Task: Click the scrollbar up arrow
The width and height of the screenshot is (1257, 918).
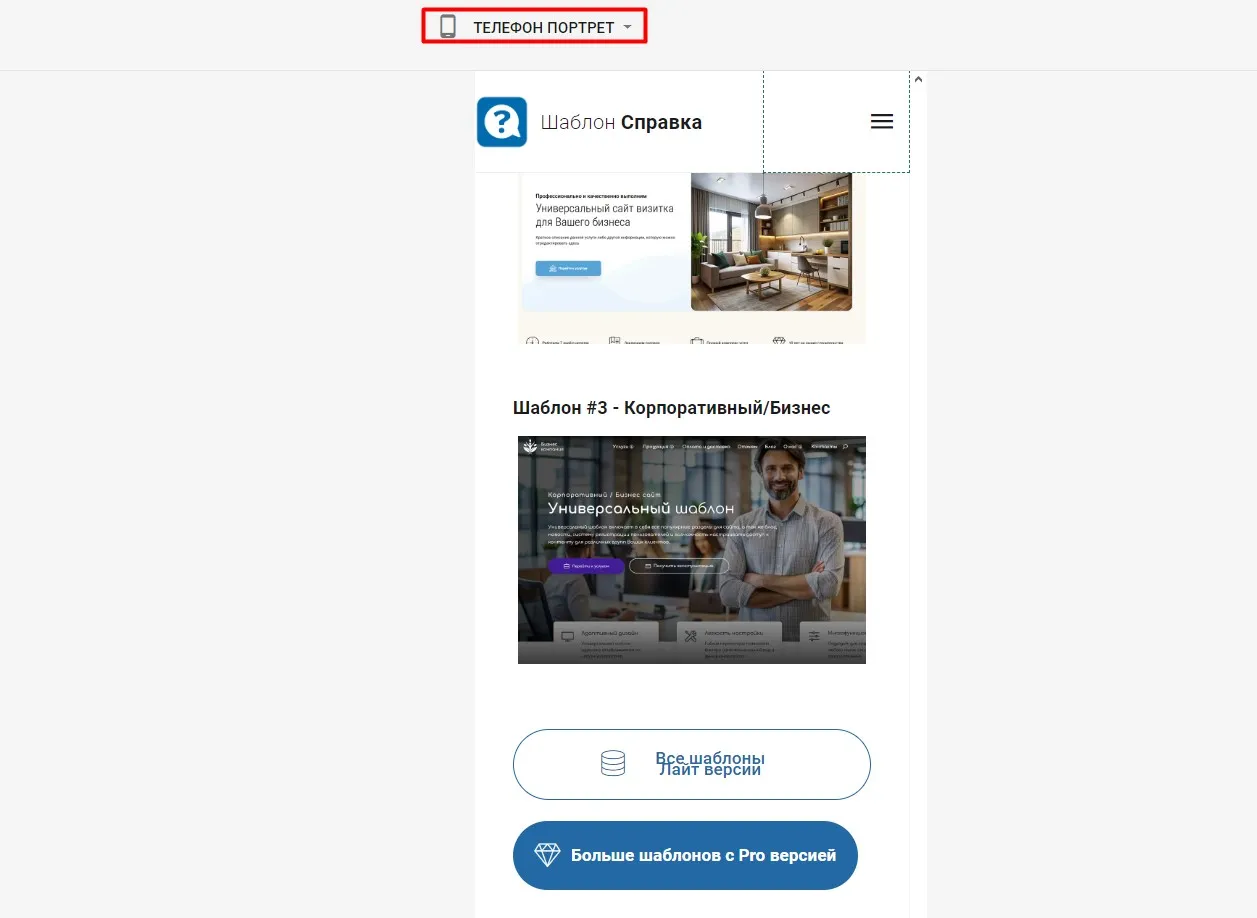Action: click(918, 79)
